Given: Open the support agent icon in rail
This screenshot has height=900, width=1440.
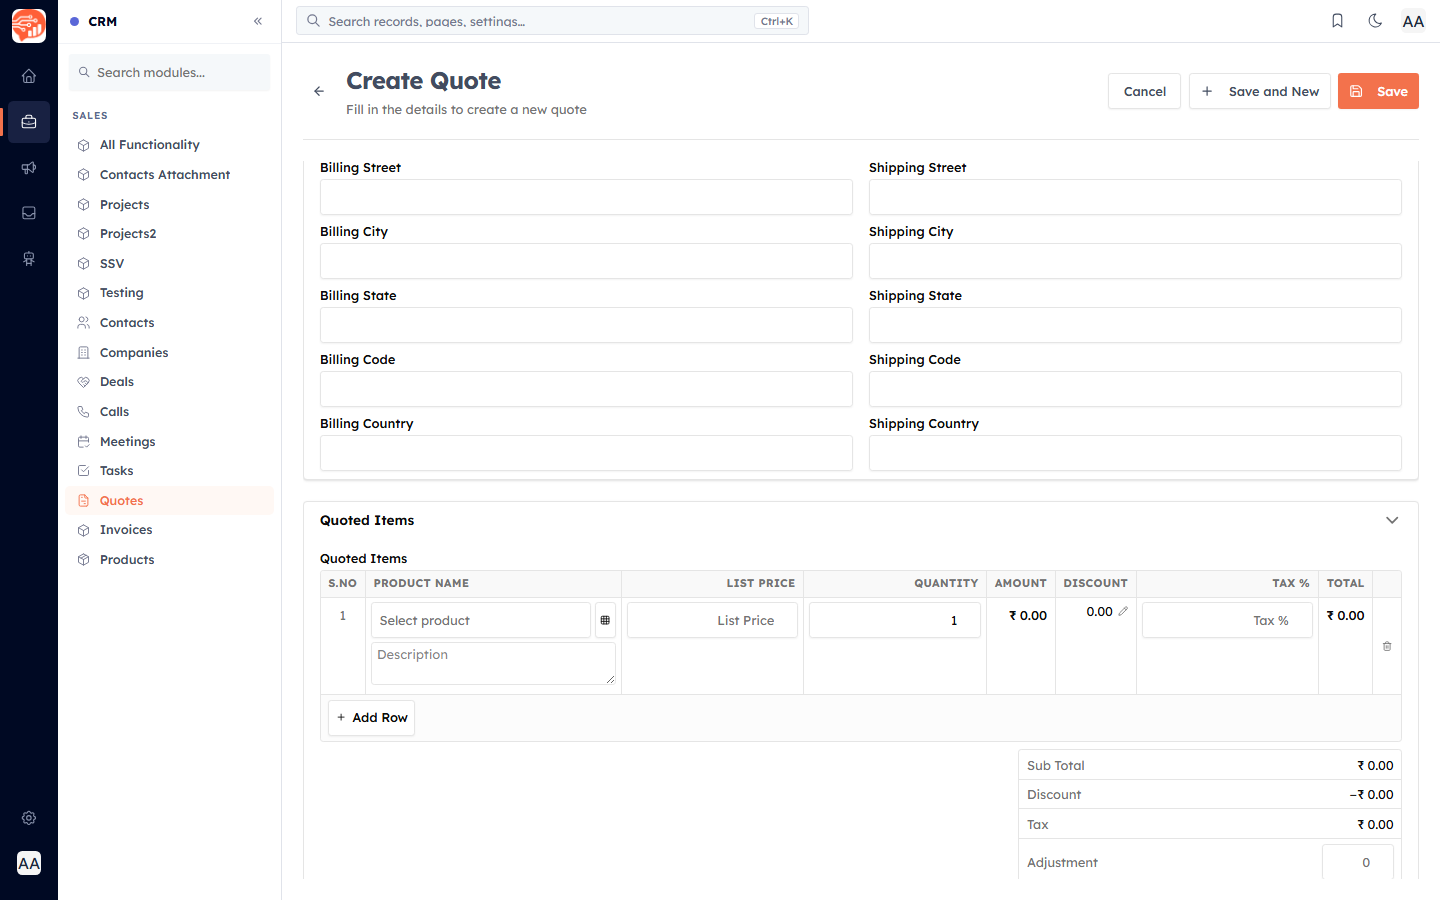Looking at the screenshot, I should click(29, 259).
